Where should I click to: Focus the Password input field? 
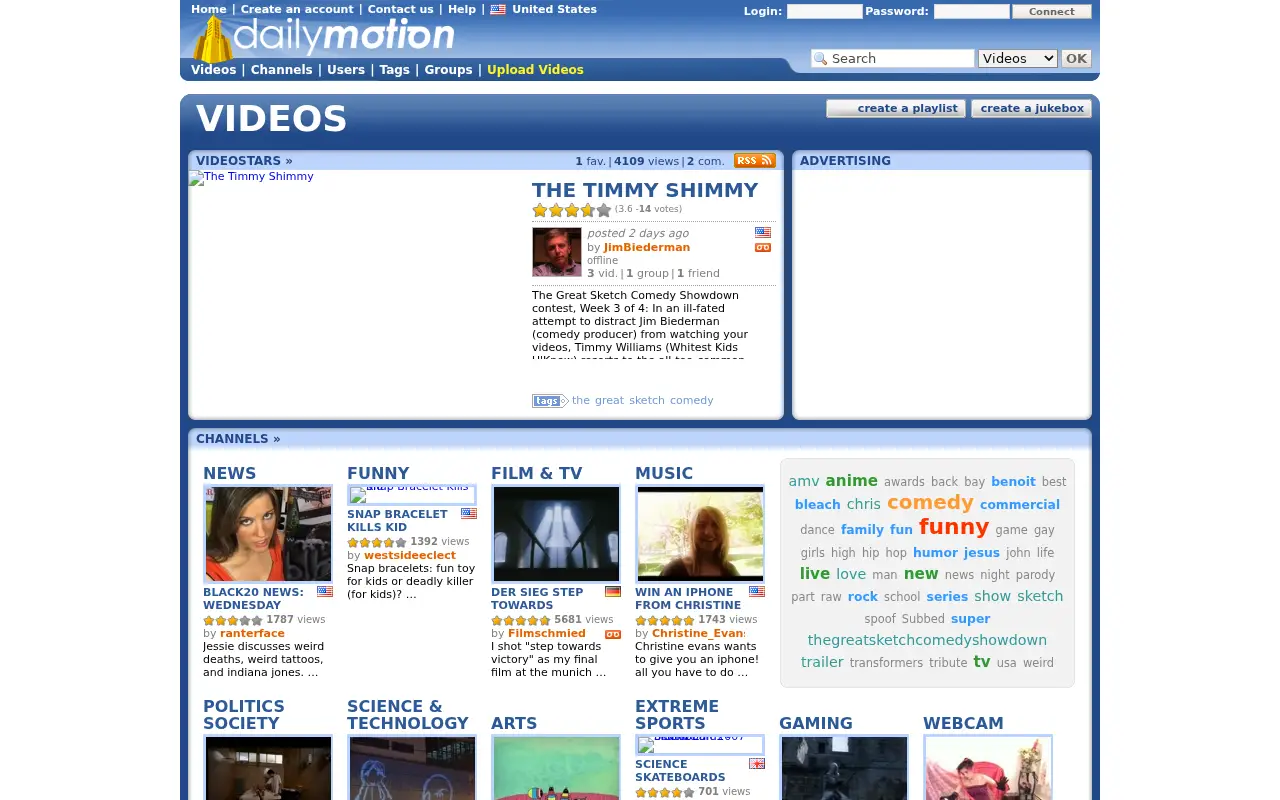[x=971, y=12]
